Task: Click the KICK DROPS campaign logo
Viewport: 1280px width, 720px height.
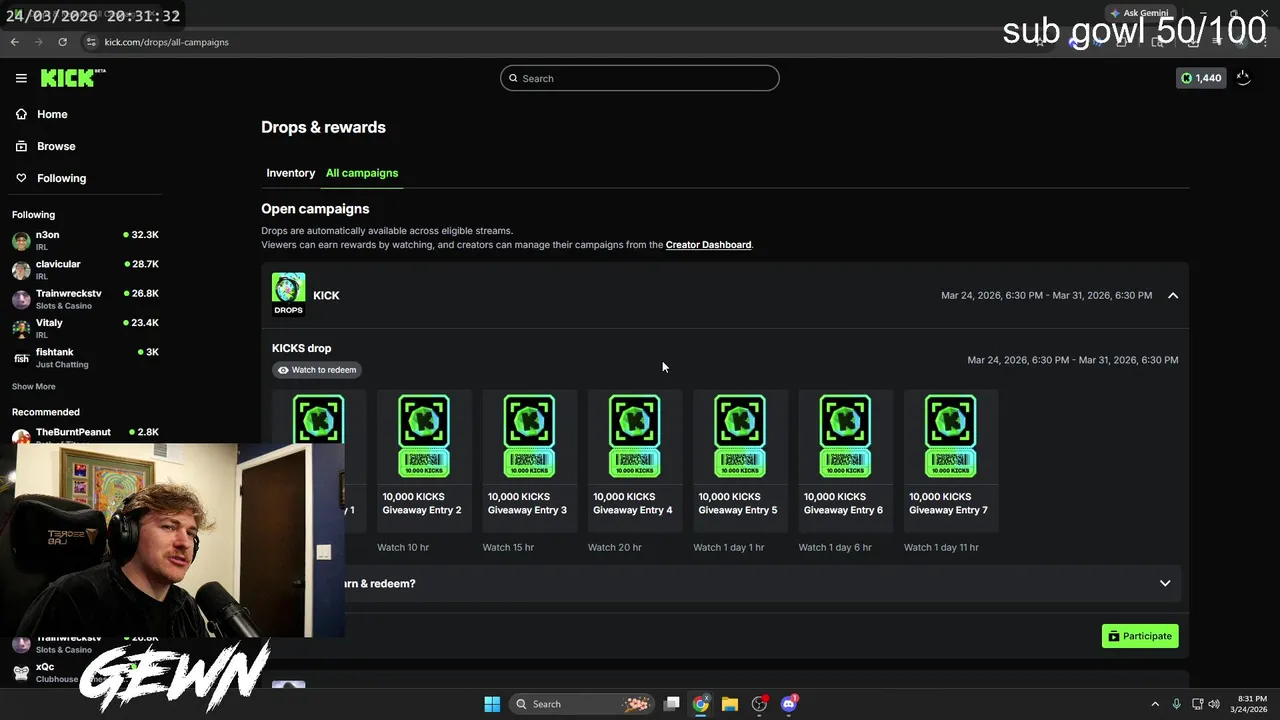Action: click(x=288, y=295)
